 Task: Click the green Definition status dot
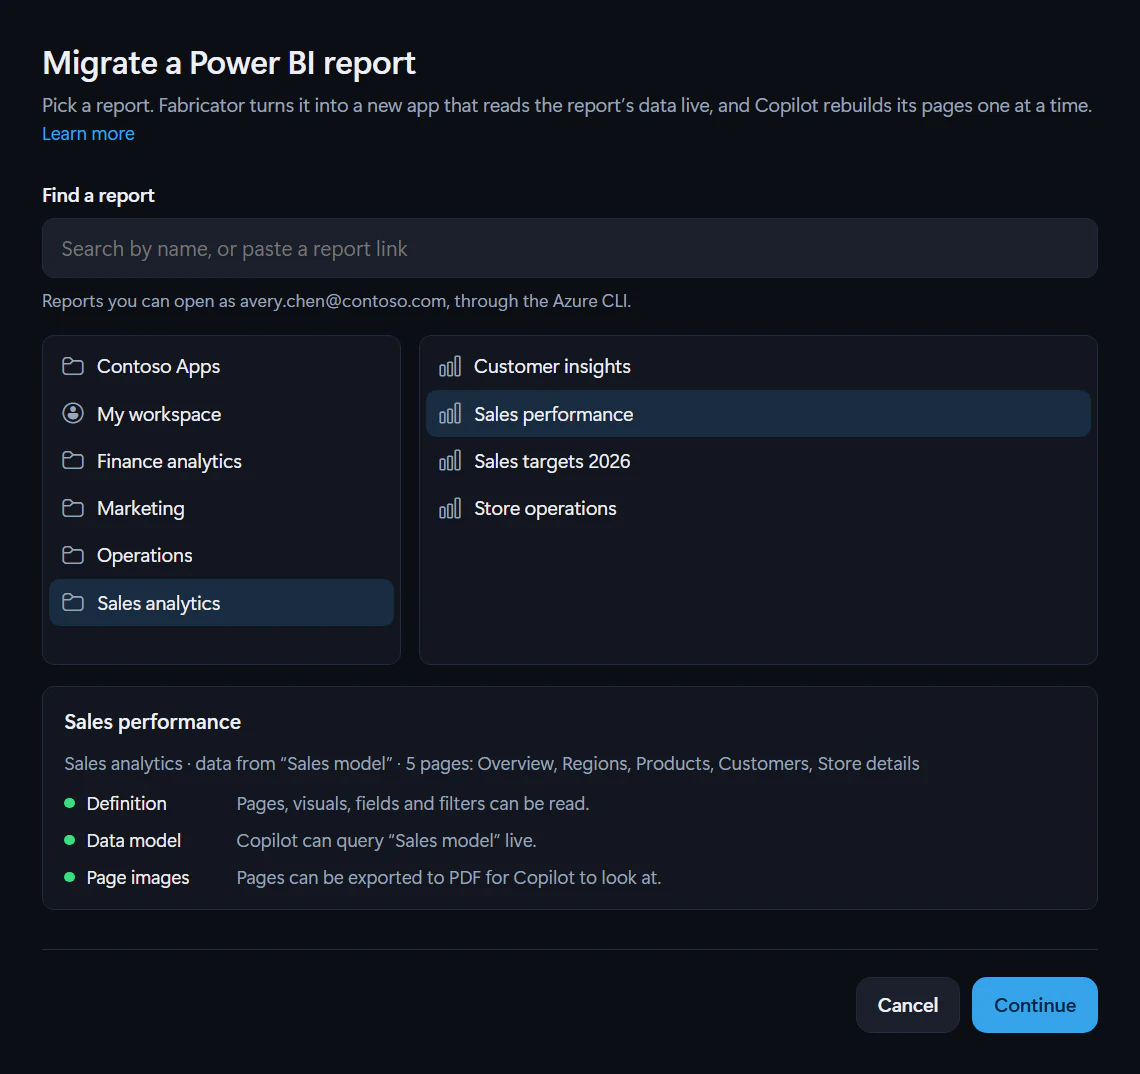click(70, 804)
